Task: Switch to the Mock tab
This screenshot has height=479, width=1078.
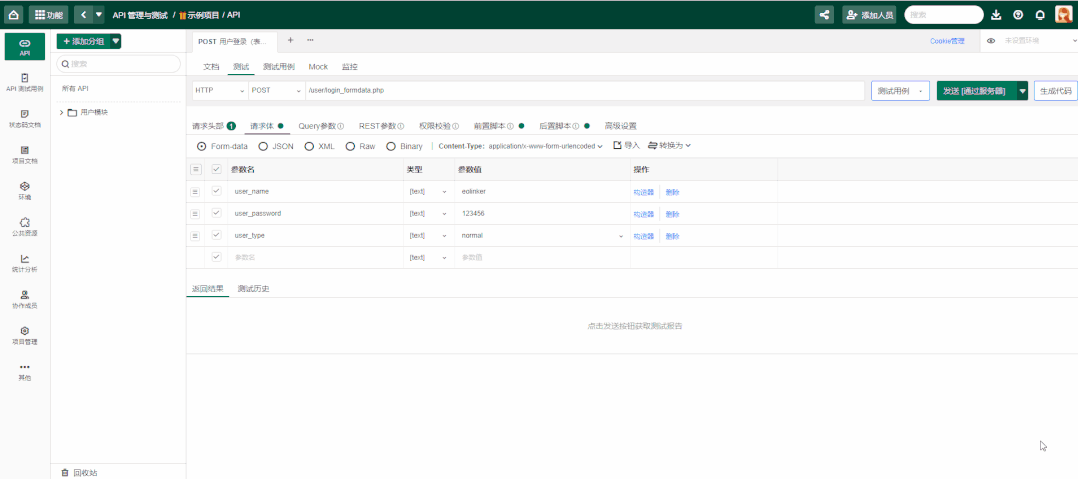Action: tap(317, 66)
